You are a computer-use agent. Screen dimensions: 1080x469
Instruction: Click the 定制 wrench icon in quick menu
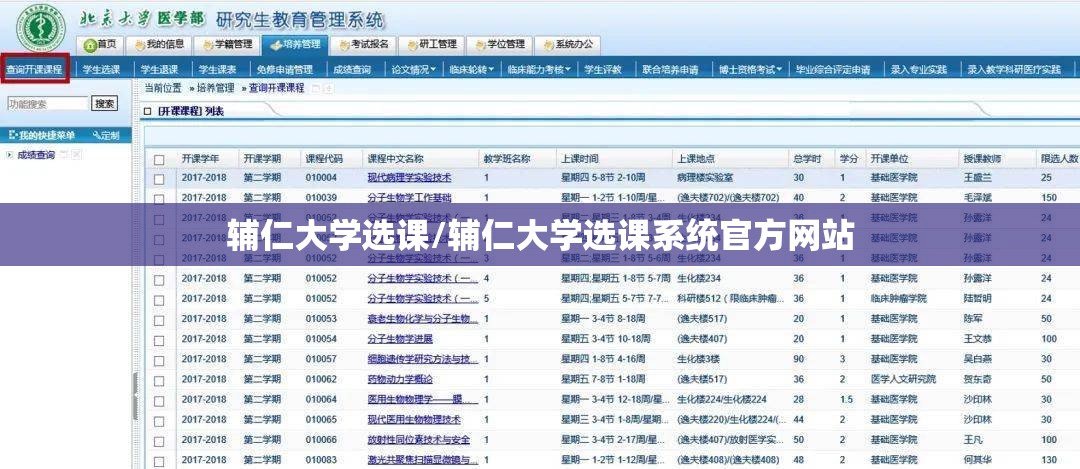[96, 135]
